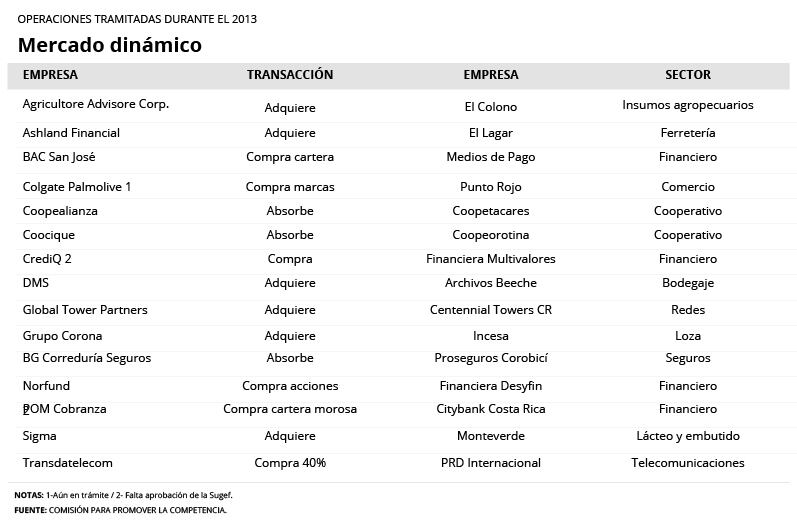Click the SECTOR column header
Image resolution: width=797 pixels, height=526 pixels.
point(688,75)
